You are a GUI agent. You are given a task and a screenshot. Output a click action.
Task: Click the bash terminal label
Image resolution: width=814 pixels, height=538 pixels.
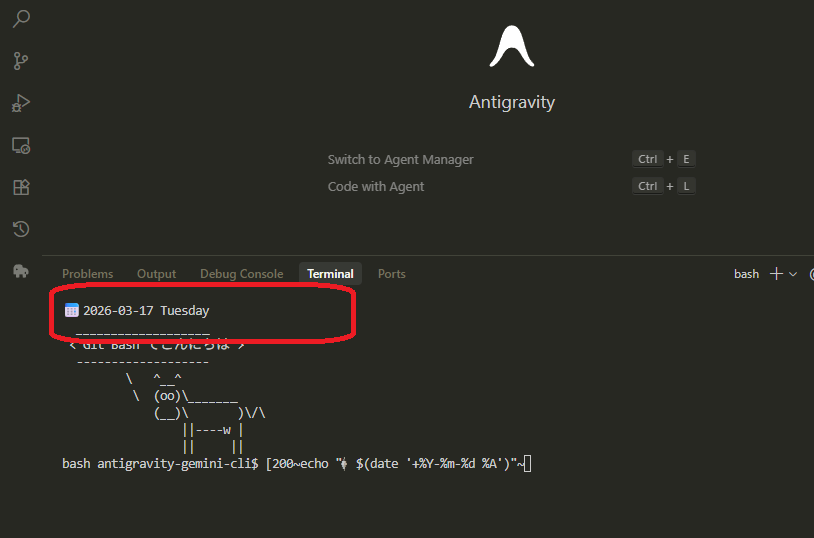click(x=746, y=274)
